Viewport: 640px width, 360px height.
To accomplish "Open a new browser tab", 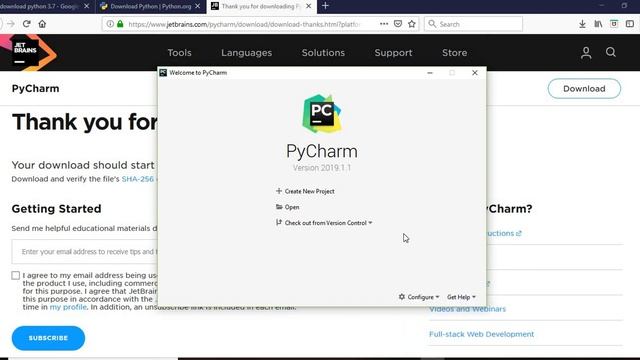I will coord(325,6).
